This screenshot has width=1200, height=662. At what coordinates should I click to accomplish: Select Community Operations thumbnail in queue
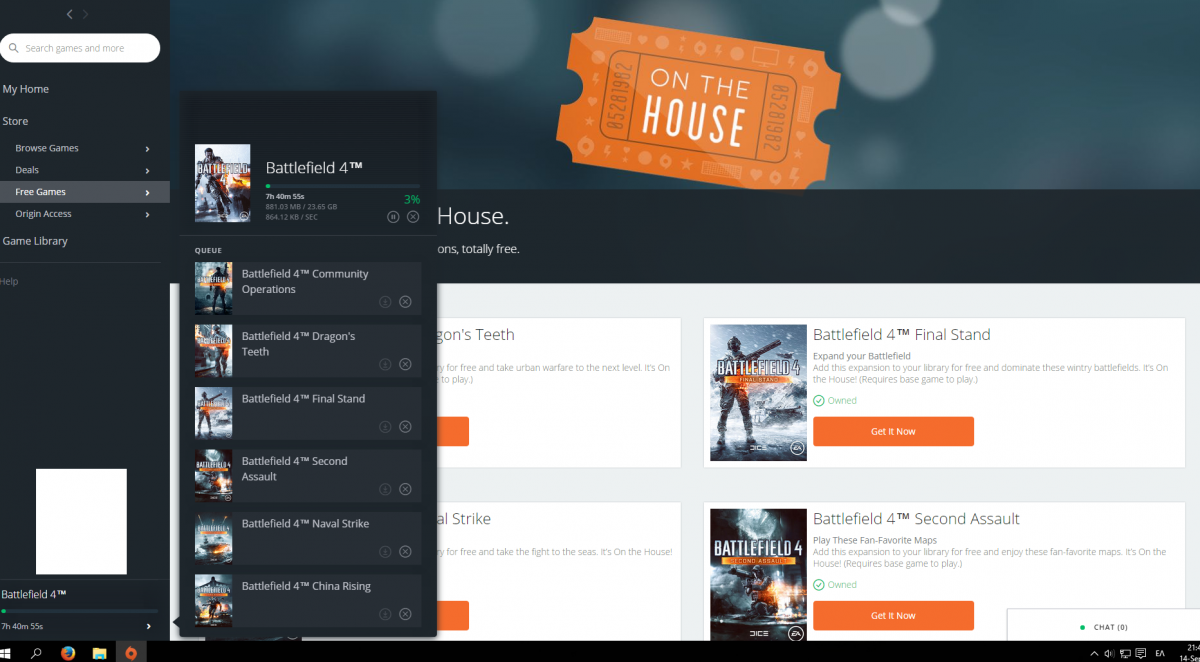(x=214, y=288)
